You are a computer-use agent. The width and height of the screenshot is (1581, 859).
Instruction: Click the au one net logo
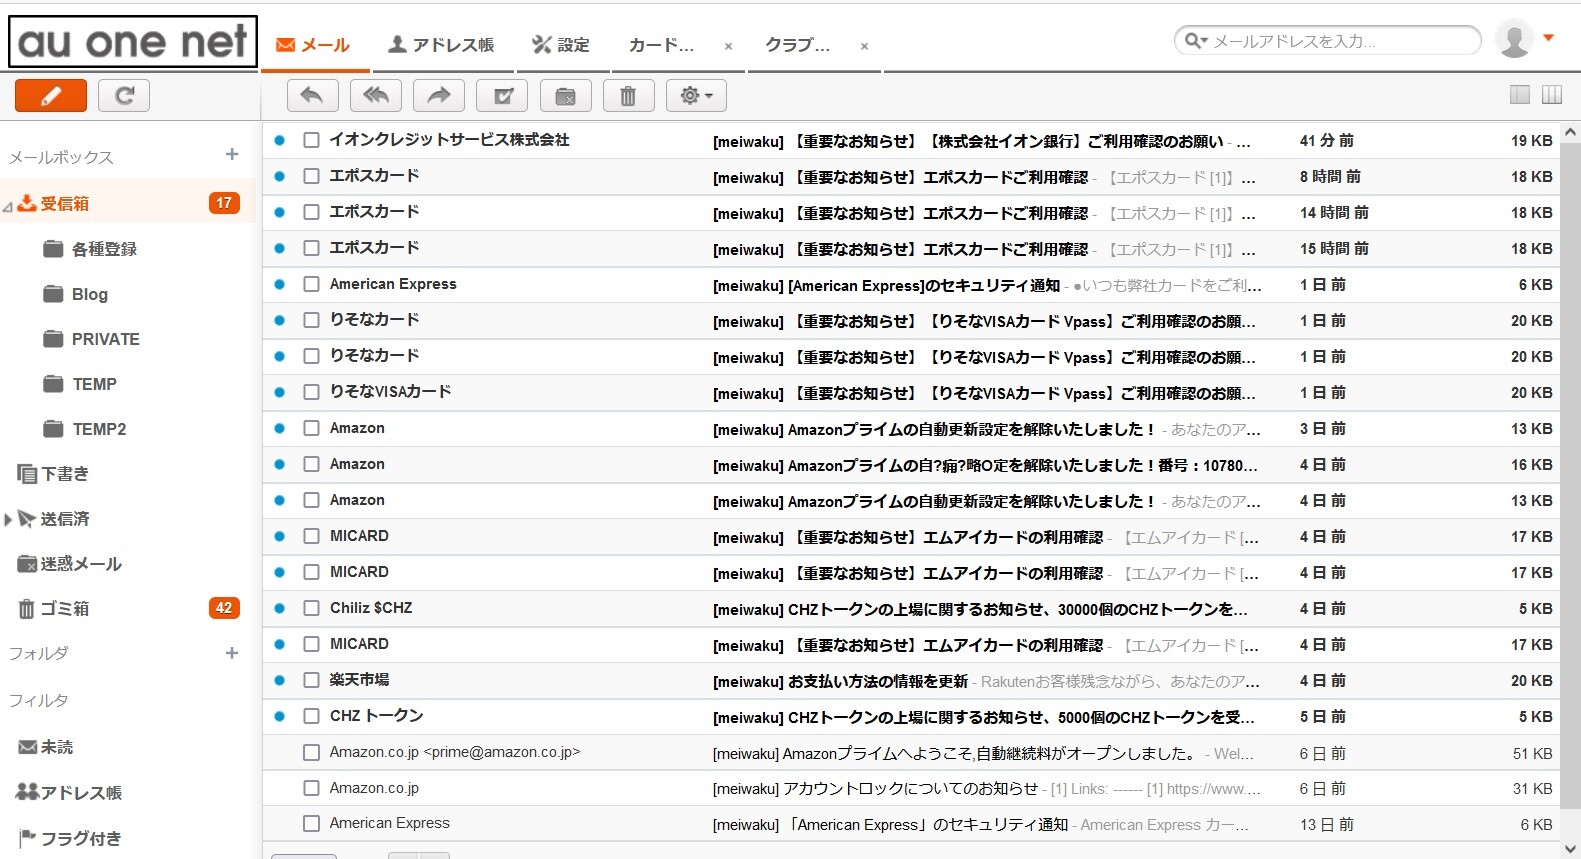133,42
